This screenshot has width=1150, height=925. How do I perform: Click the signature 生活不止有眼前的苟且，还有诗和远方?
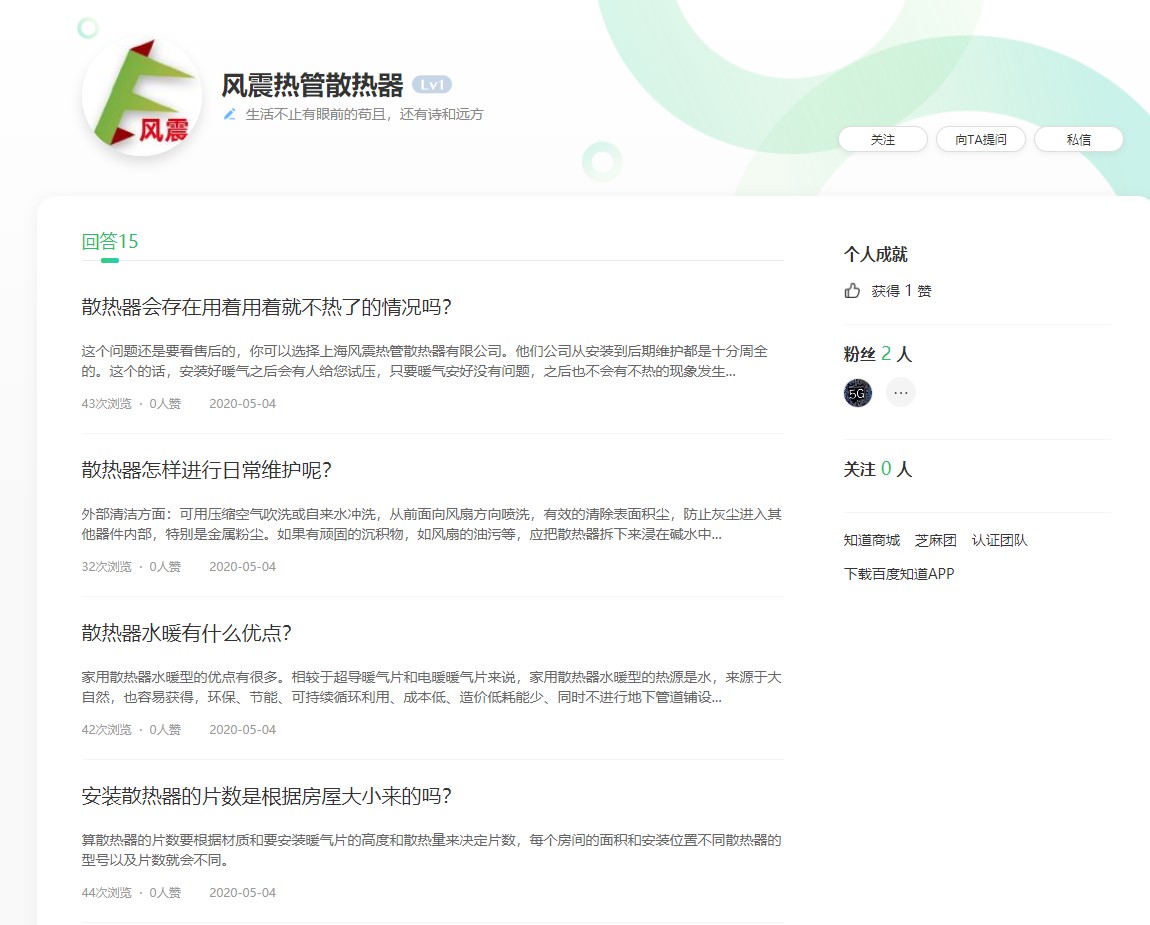pyautogui.click(x=365, y=114)
